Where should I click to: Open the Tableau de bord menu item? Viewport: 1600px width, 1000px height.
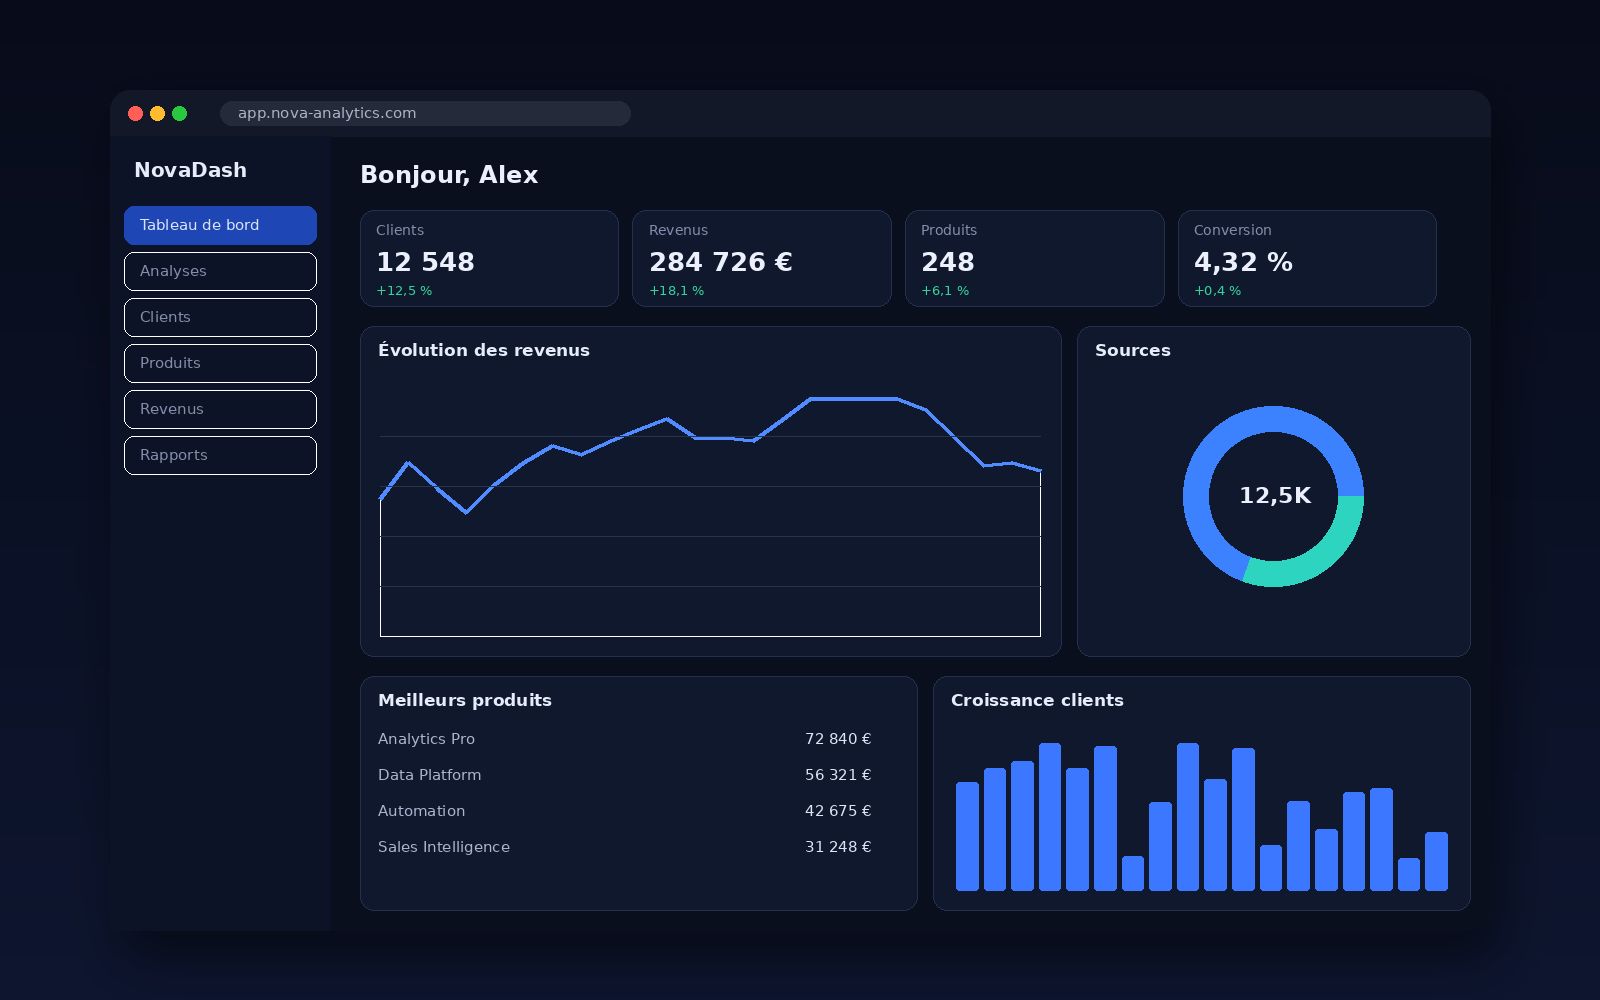click(220, 225)
